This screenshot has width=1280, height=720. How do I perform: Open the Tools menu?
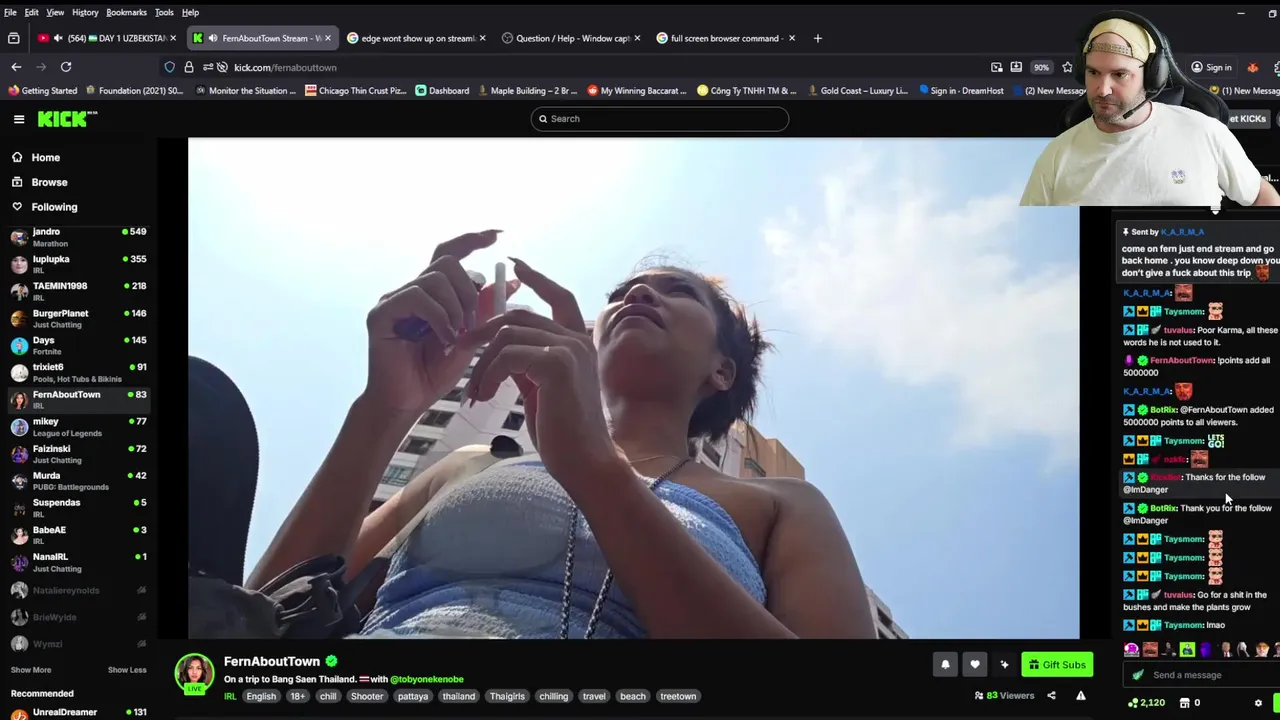pos(164,12)
